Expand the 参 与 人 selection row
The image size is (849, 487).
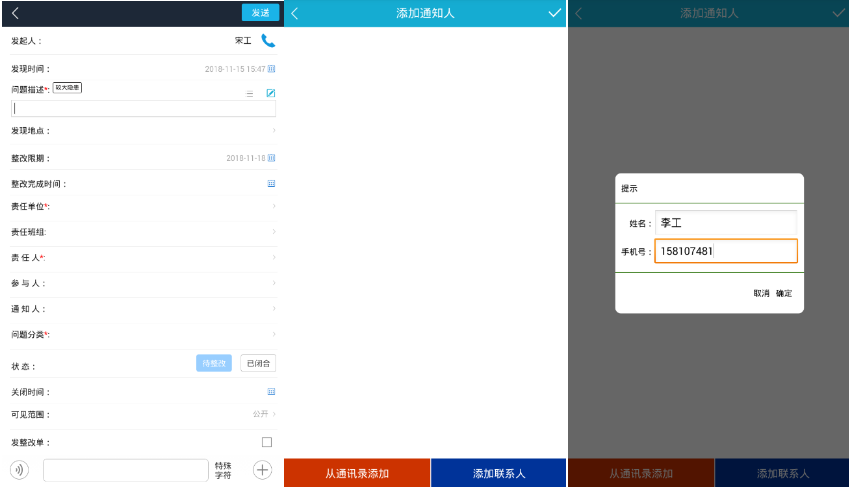coord(143,283)
